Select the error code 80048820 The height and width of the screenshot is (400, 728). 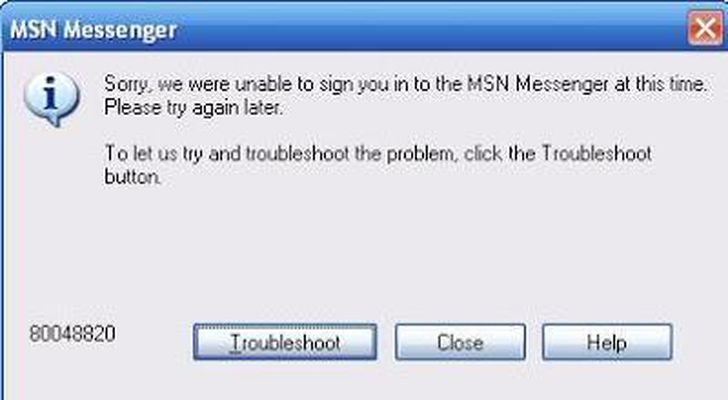[72, 334]
